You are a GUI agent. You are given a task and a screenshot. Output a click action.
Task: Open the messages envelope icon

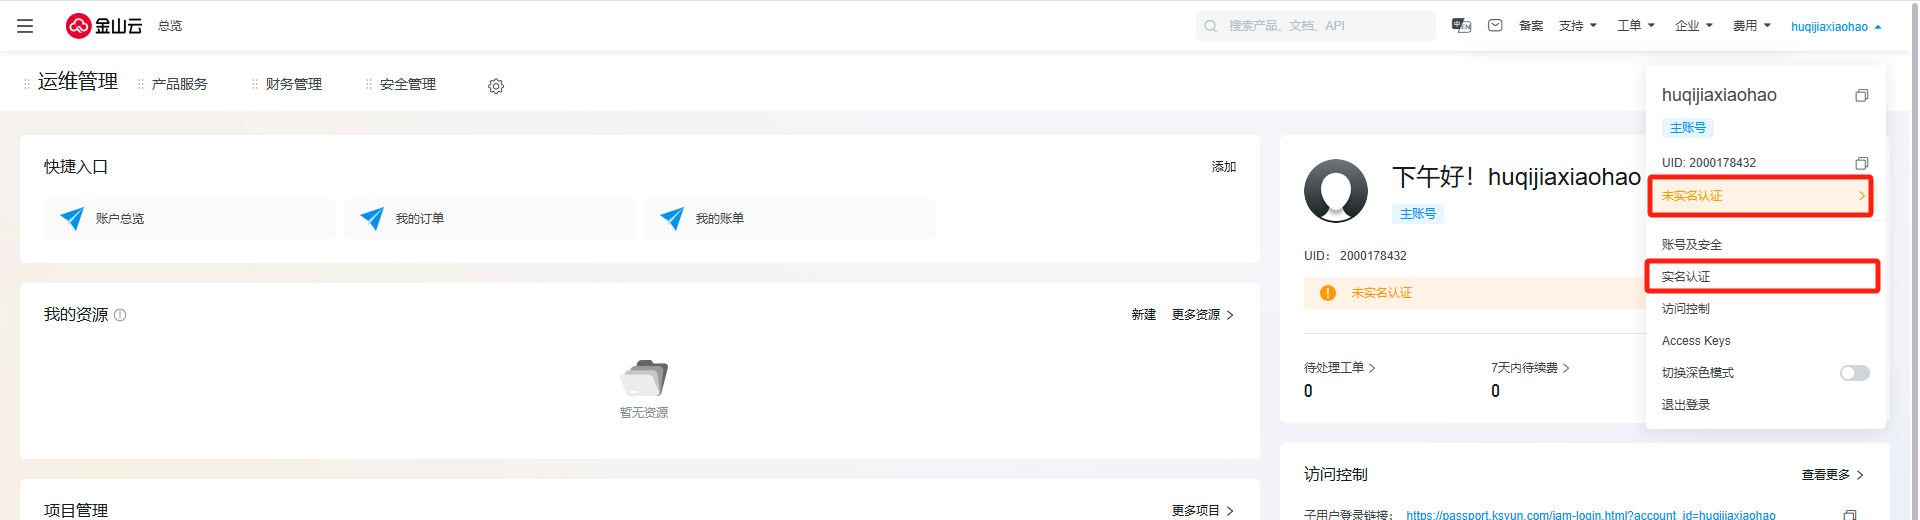[x=1495, y=26]
